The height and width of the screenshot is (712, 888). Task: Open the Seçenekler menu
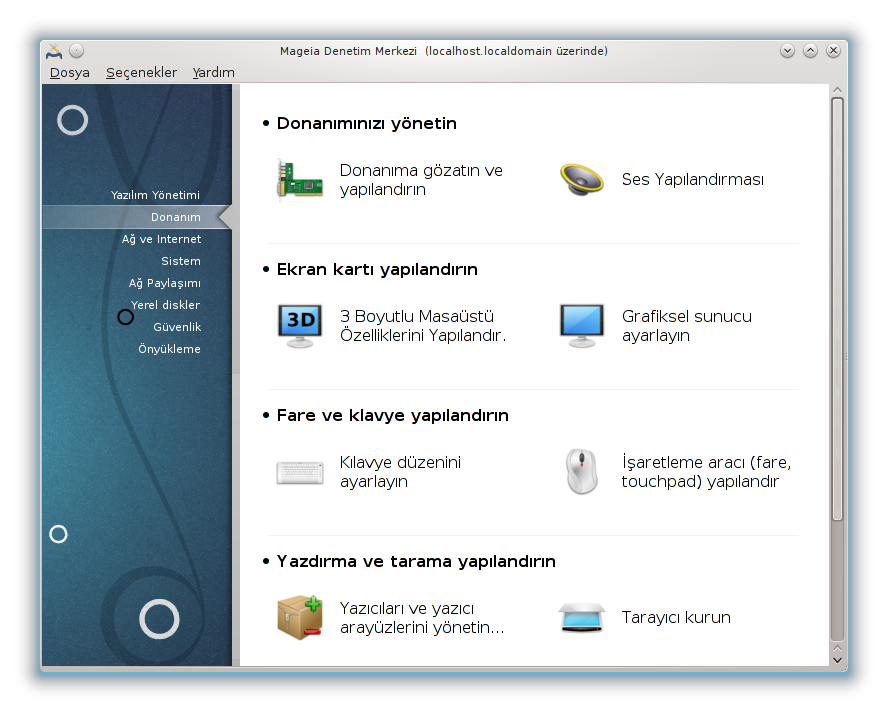pos(141,73)
